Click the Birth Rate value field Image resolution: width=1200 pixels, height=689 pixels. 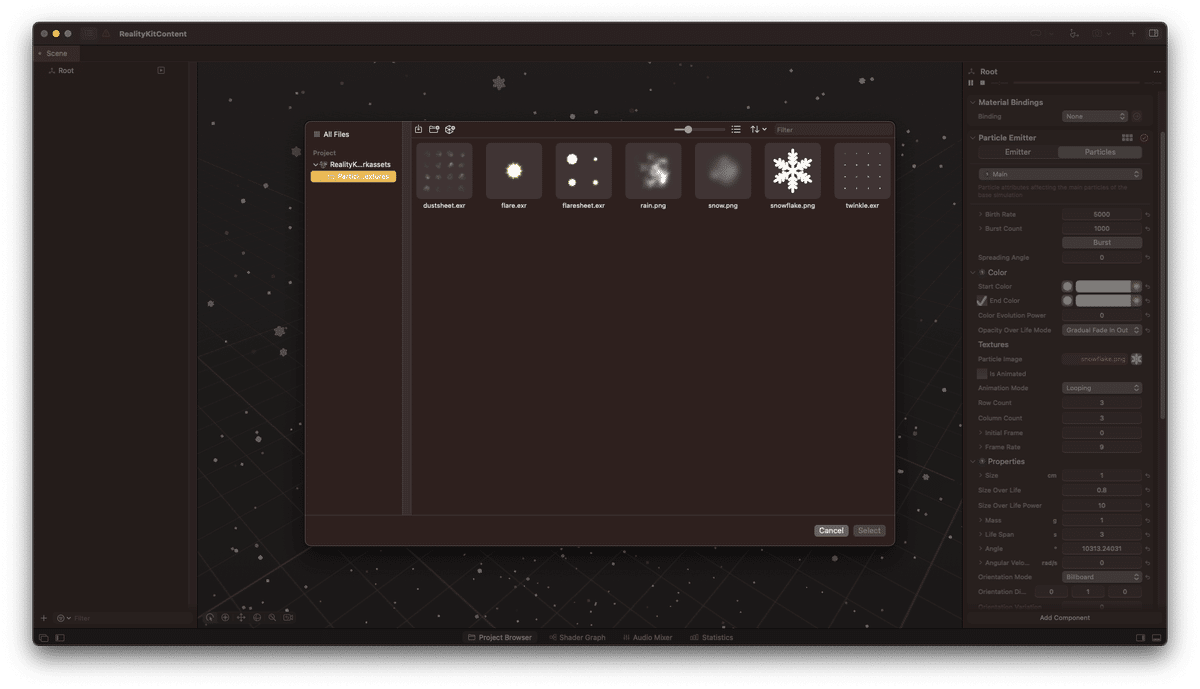click(1102, 214)
